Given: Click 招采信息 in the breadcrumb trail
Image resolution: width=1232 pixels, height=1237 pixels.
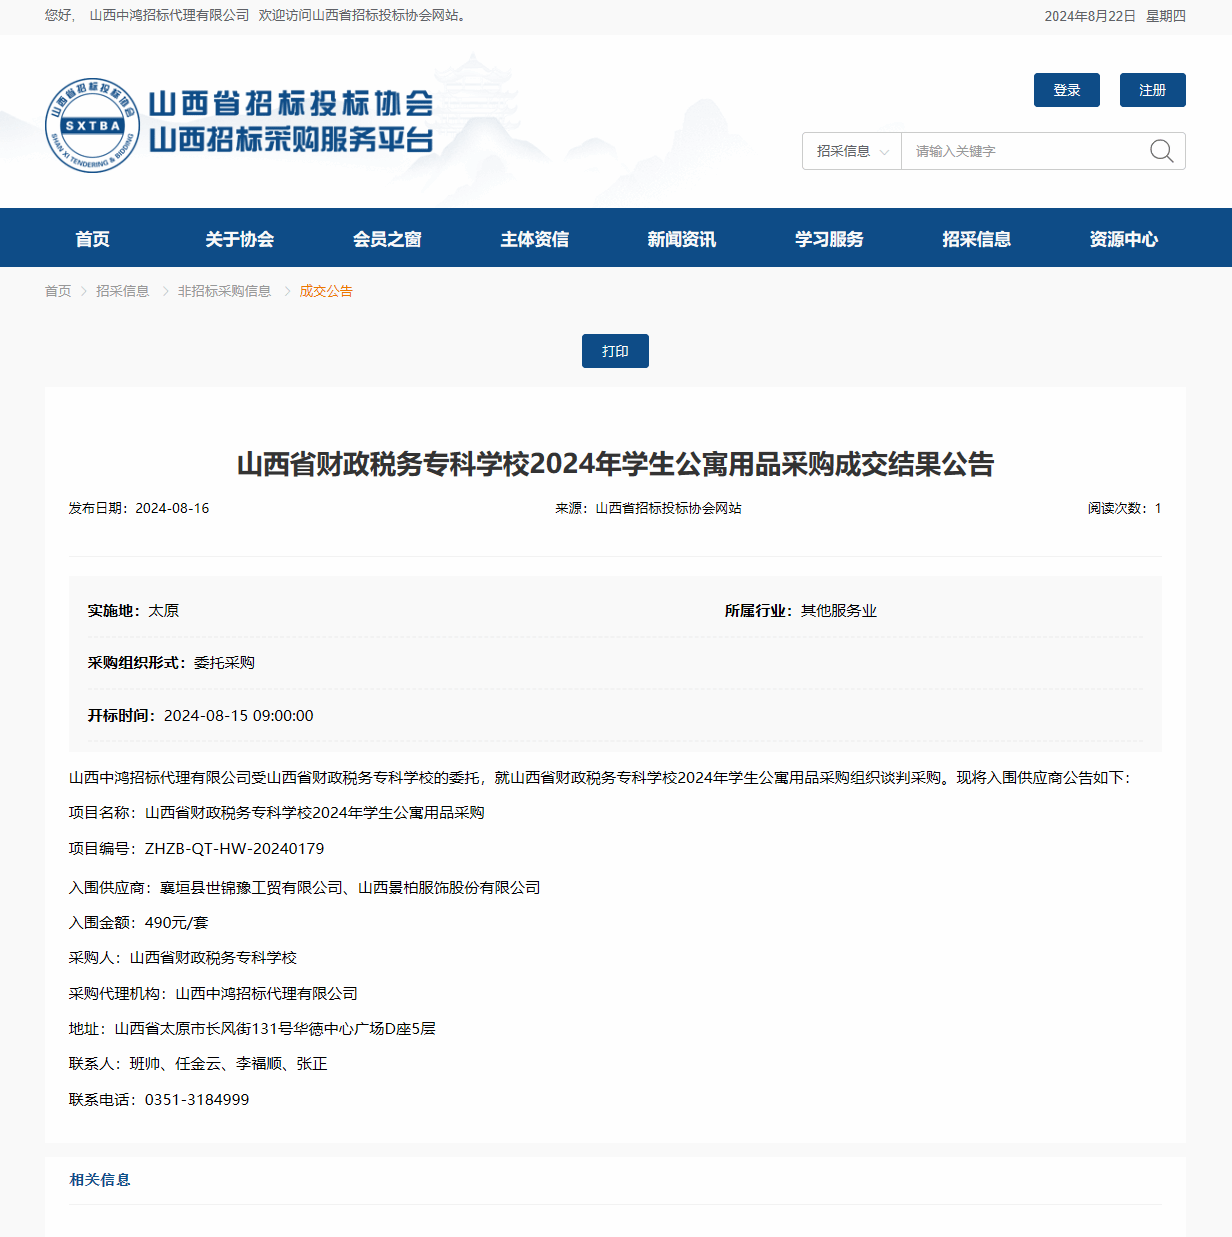Looking at the screenshot, I should (x=122, y=291).
